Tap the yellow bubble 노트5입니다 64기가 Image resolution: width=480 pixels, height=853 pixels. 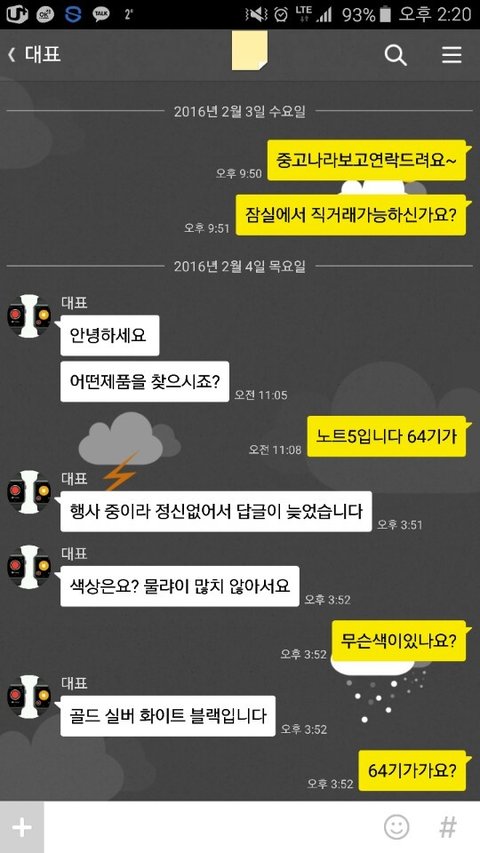(x=386, y=436)
